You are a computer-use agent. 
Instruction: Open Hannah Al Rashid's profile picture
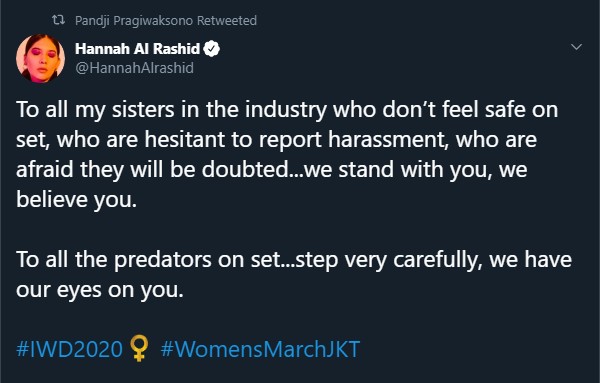[x=40, y=59]
